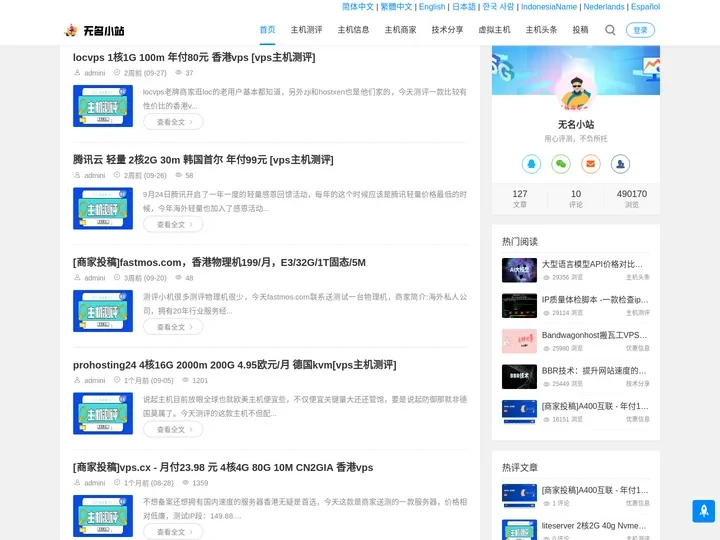
Task: Open the 技术分享 nav item
Action: pyautogui.click(x=447, y=30)
